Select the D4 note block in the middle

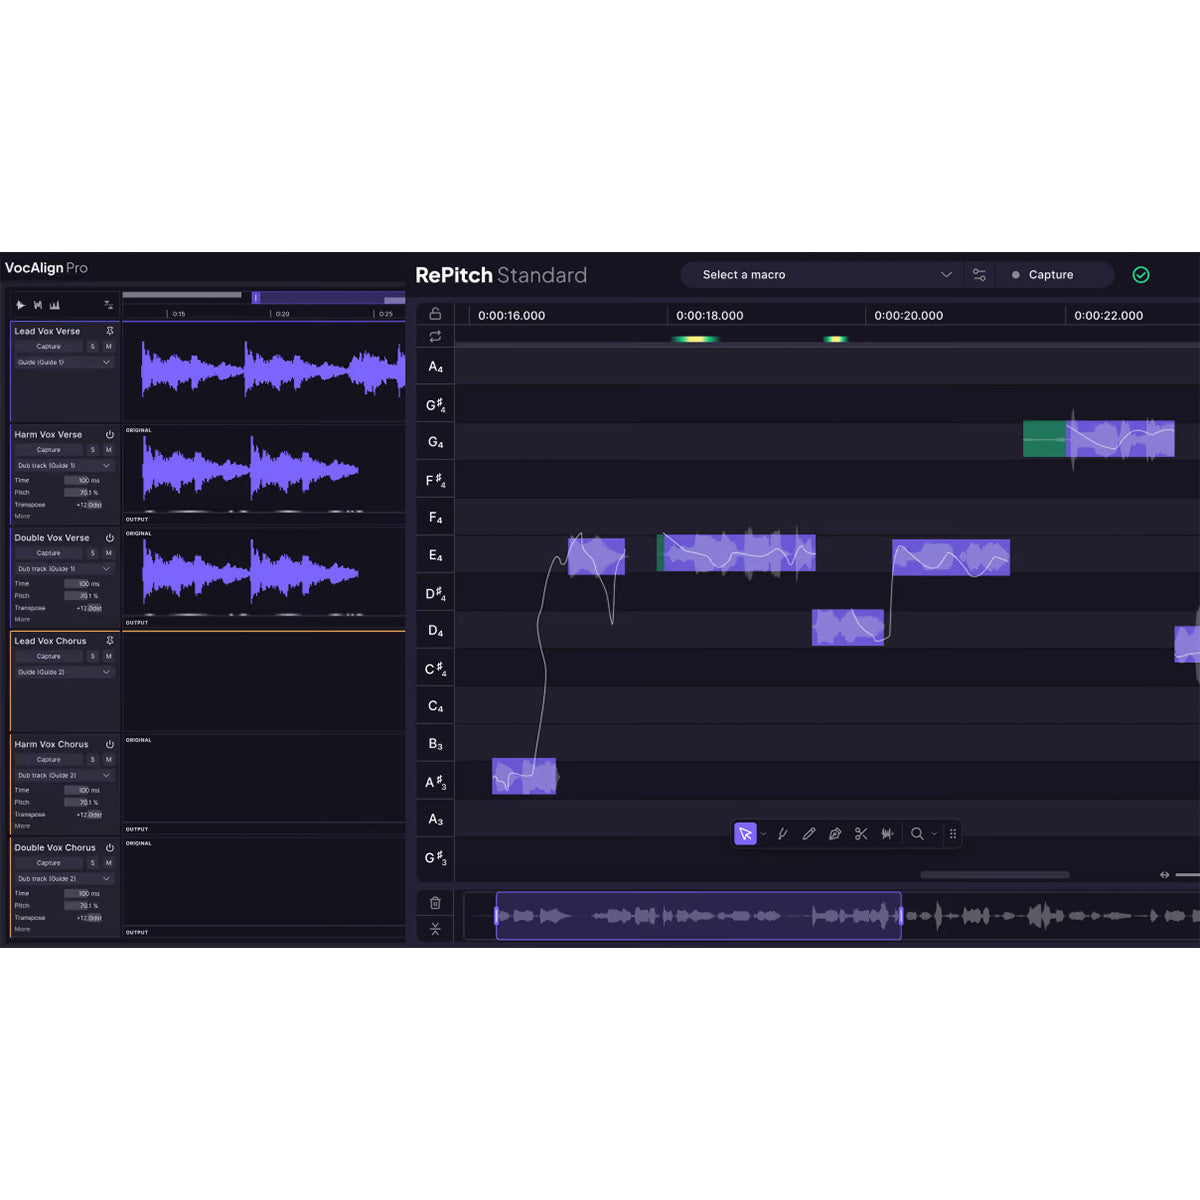[x=848, y=627]
